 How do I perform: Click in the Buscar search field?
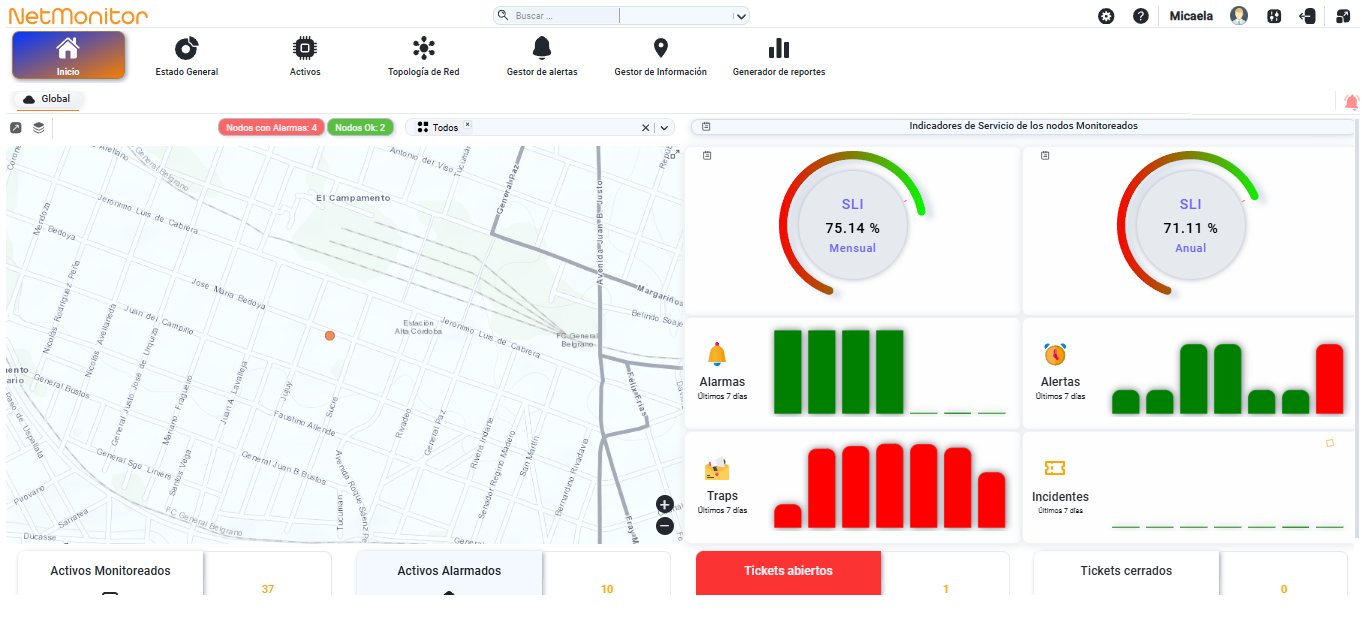[565, 16]
